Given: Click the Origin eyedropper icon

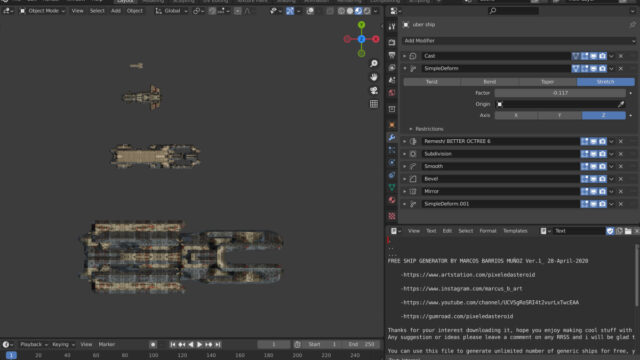Looking at the screenshot, I should (621, 104).
